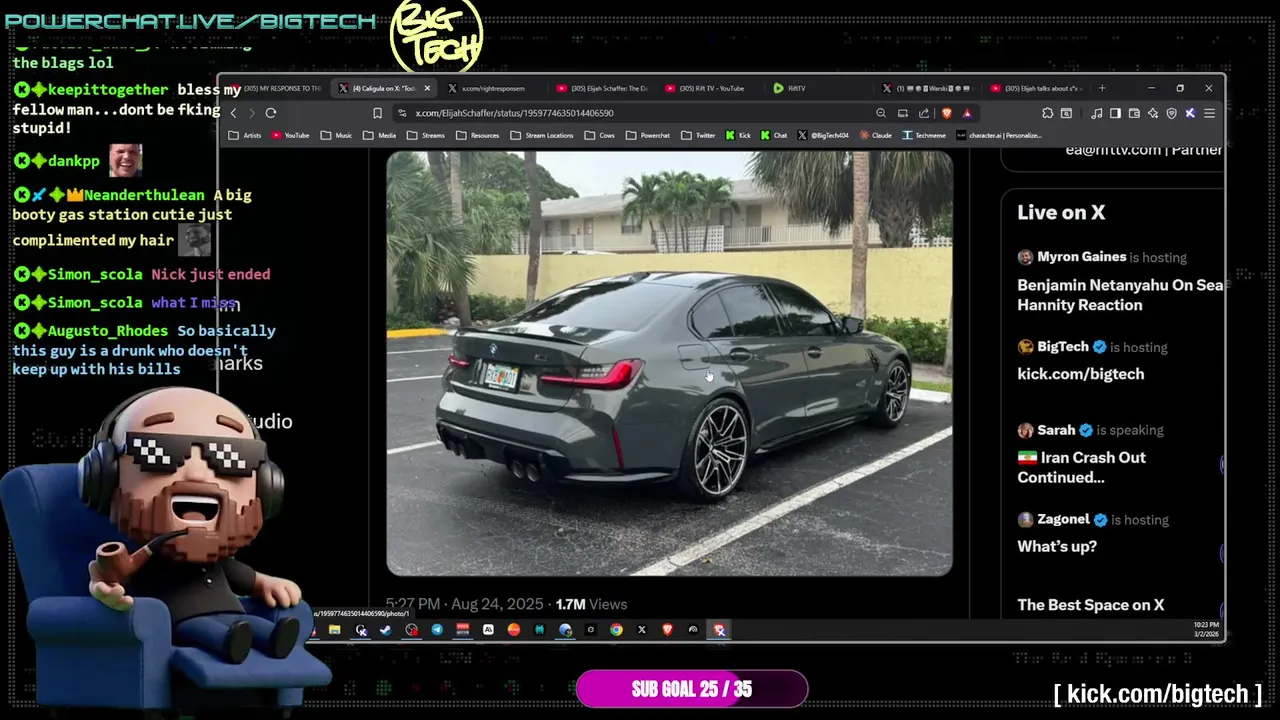
Task: Open the Powerchat bookmark folder
Action: coord(648,135)
